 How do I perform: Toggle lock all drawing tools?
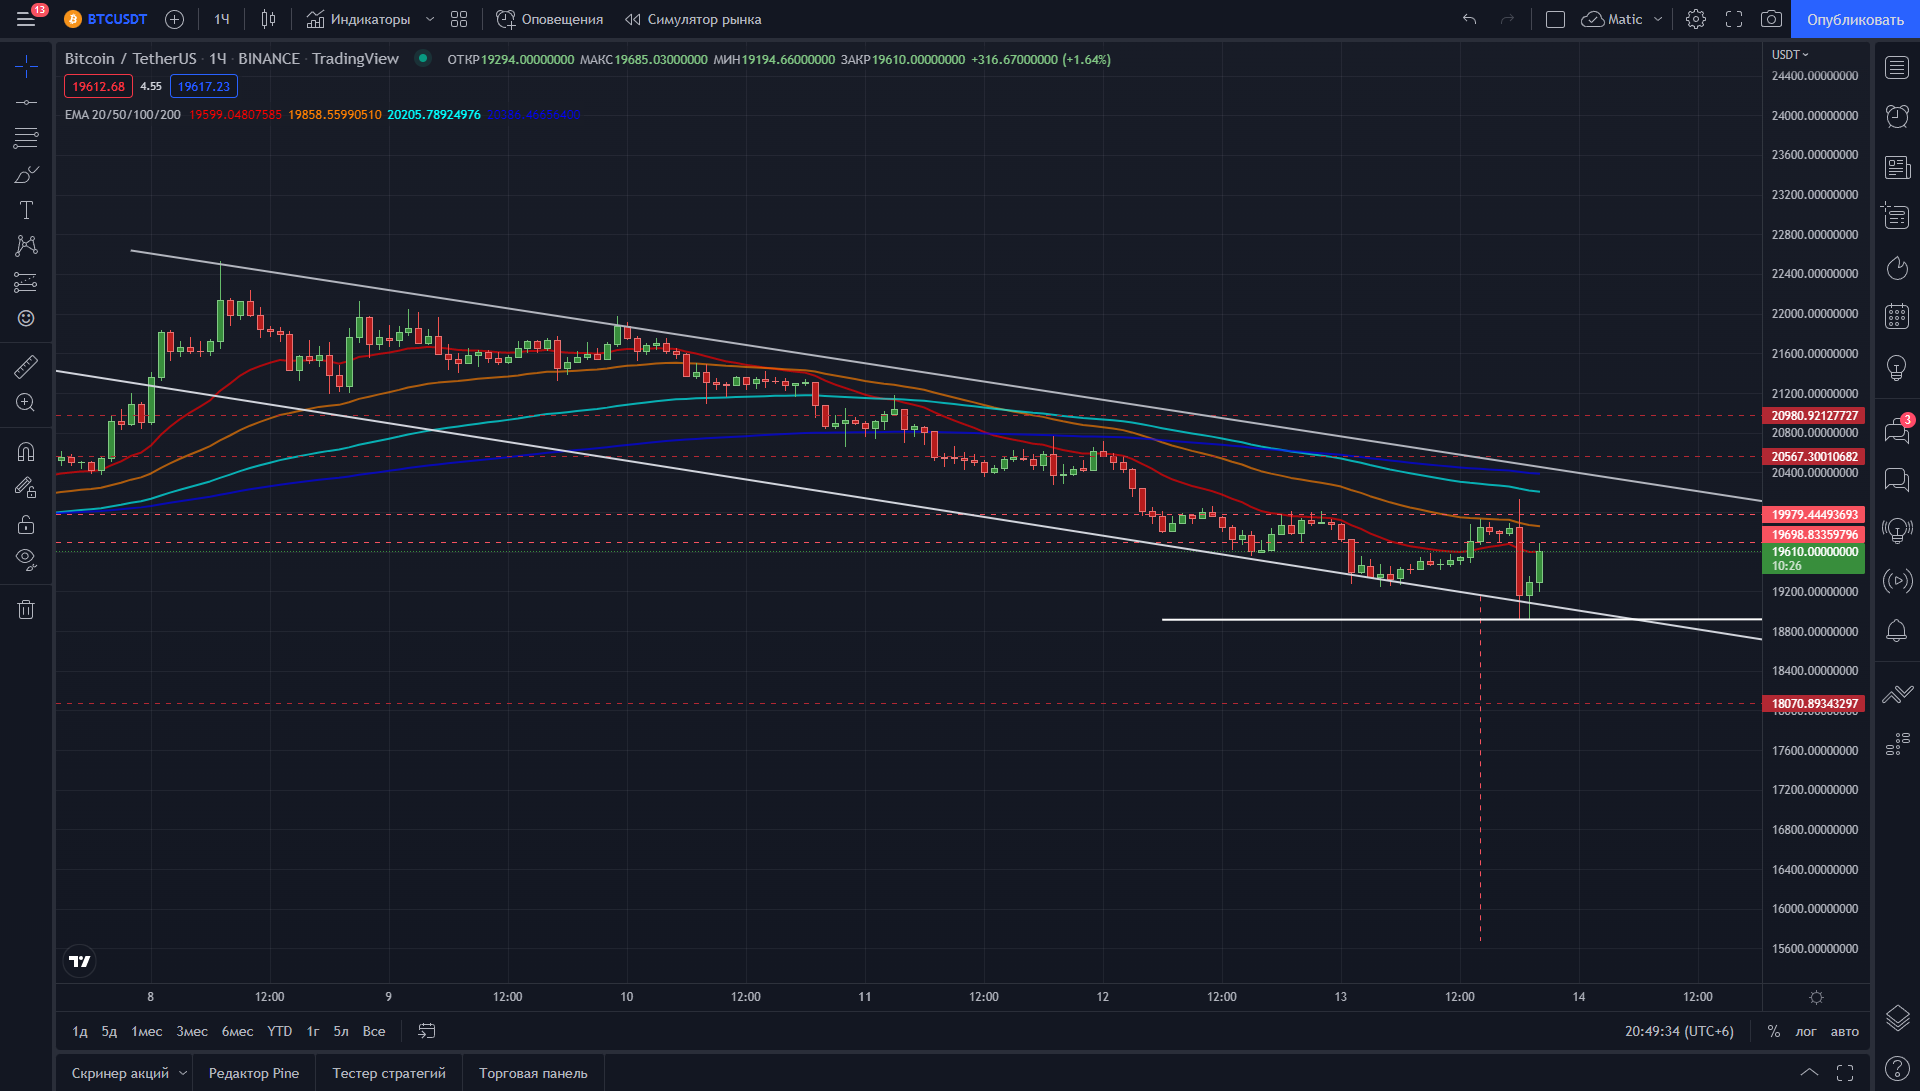26,524
